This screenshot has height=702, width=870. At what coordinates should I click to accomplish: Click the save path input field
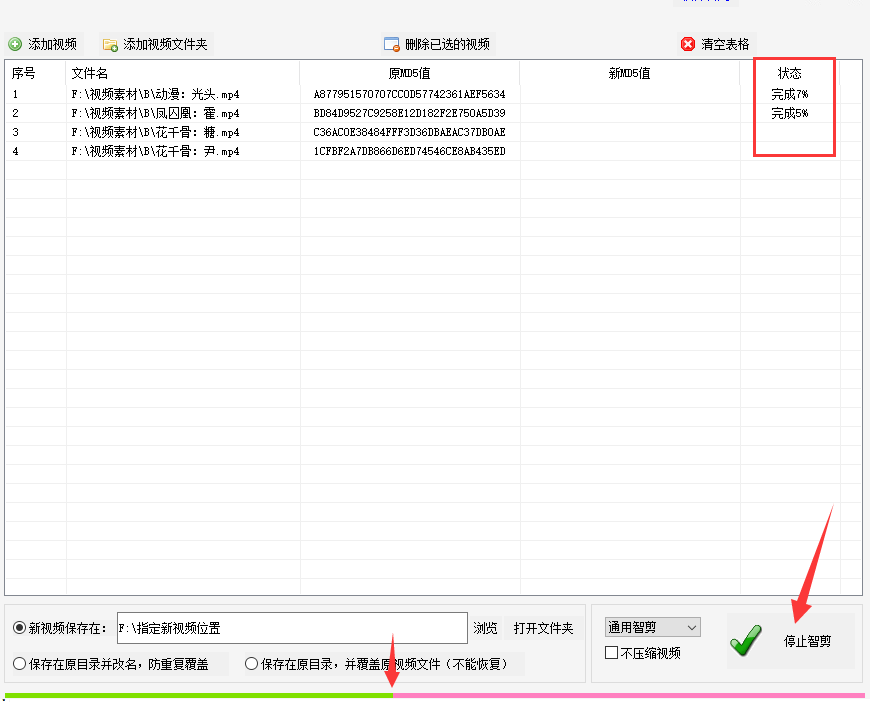pyautogui.click(x=291, y=628)
